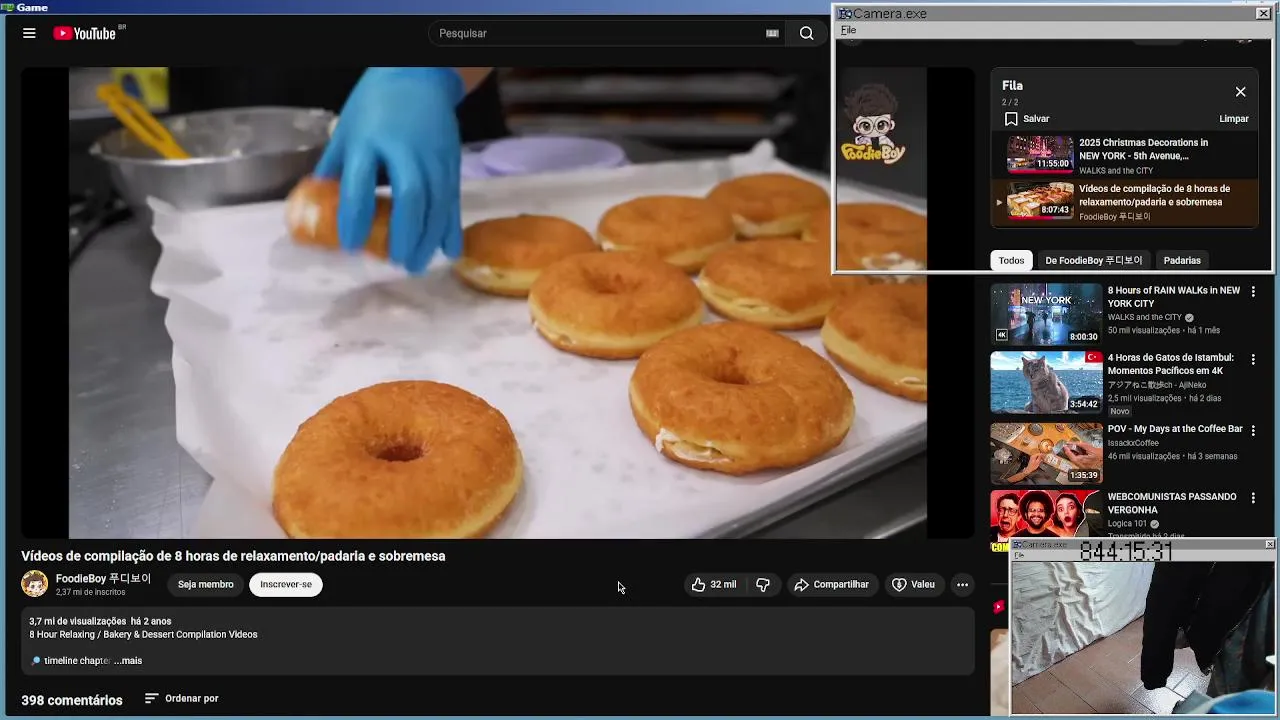
Task: Click the large Camera.exe title bar icon
Action: (x=845, y=14)
